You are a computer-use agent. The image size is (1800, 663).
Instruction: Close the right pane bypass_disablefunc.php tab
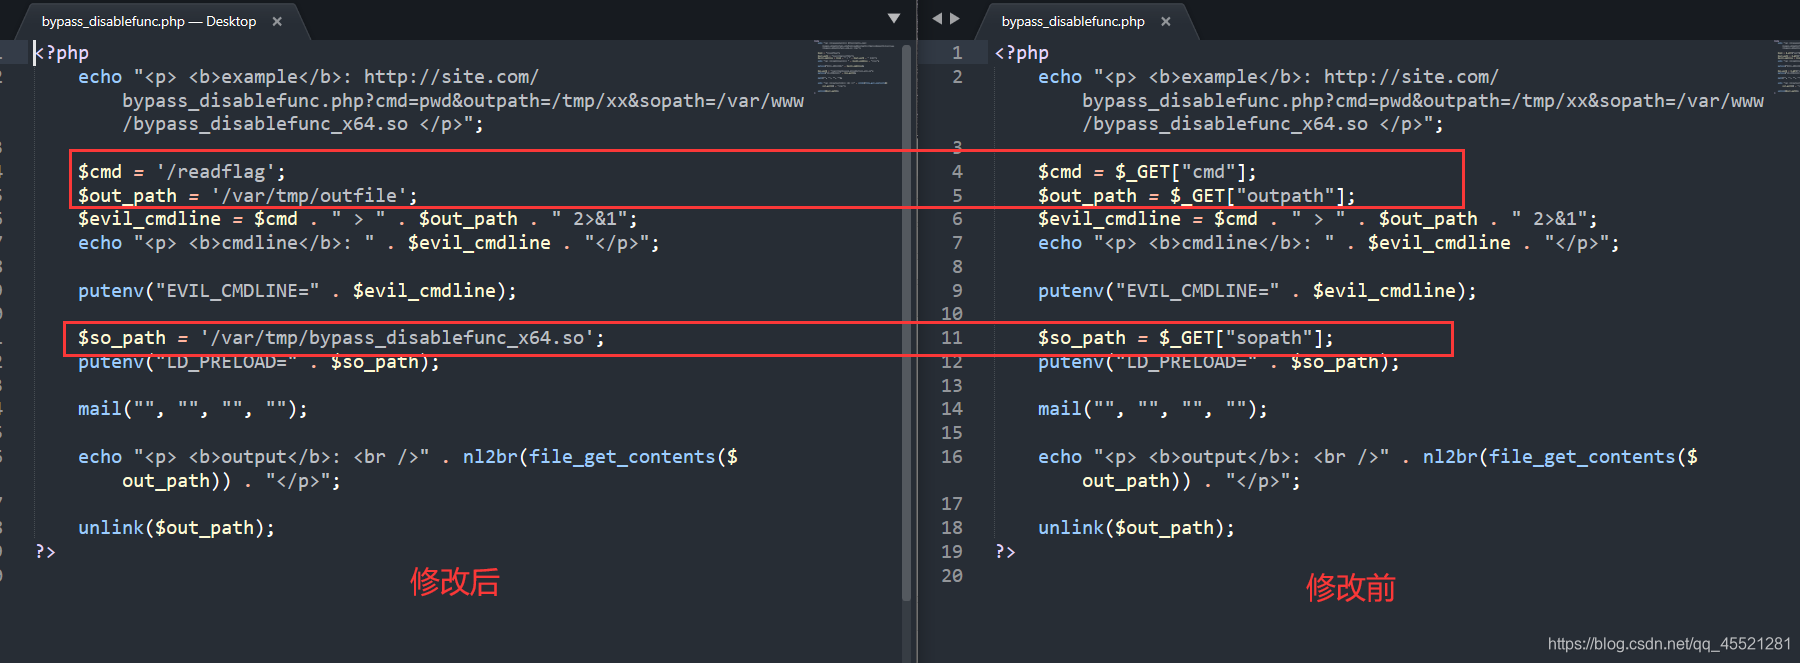1165,21
